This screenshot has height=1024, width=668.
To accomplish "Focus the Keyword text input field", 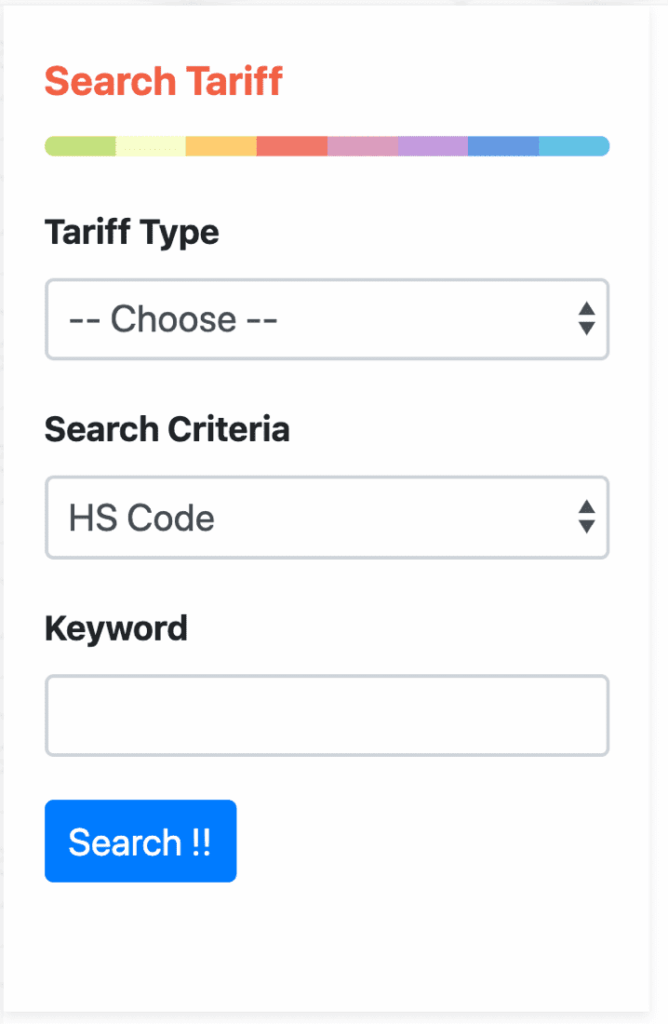I will (327, 715).
